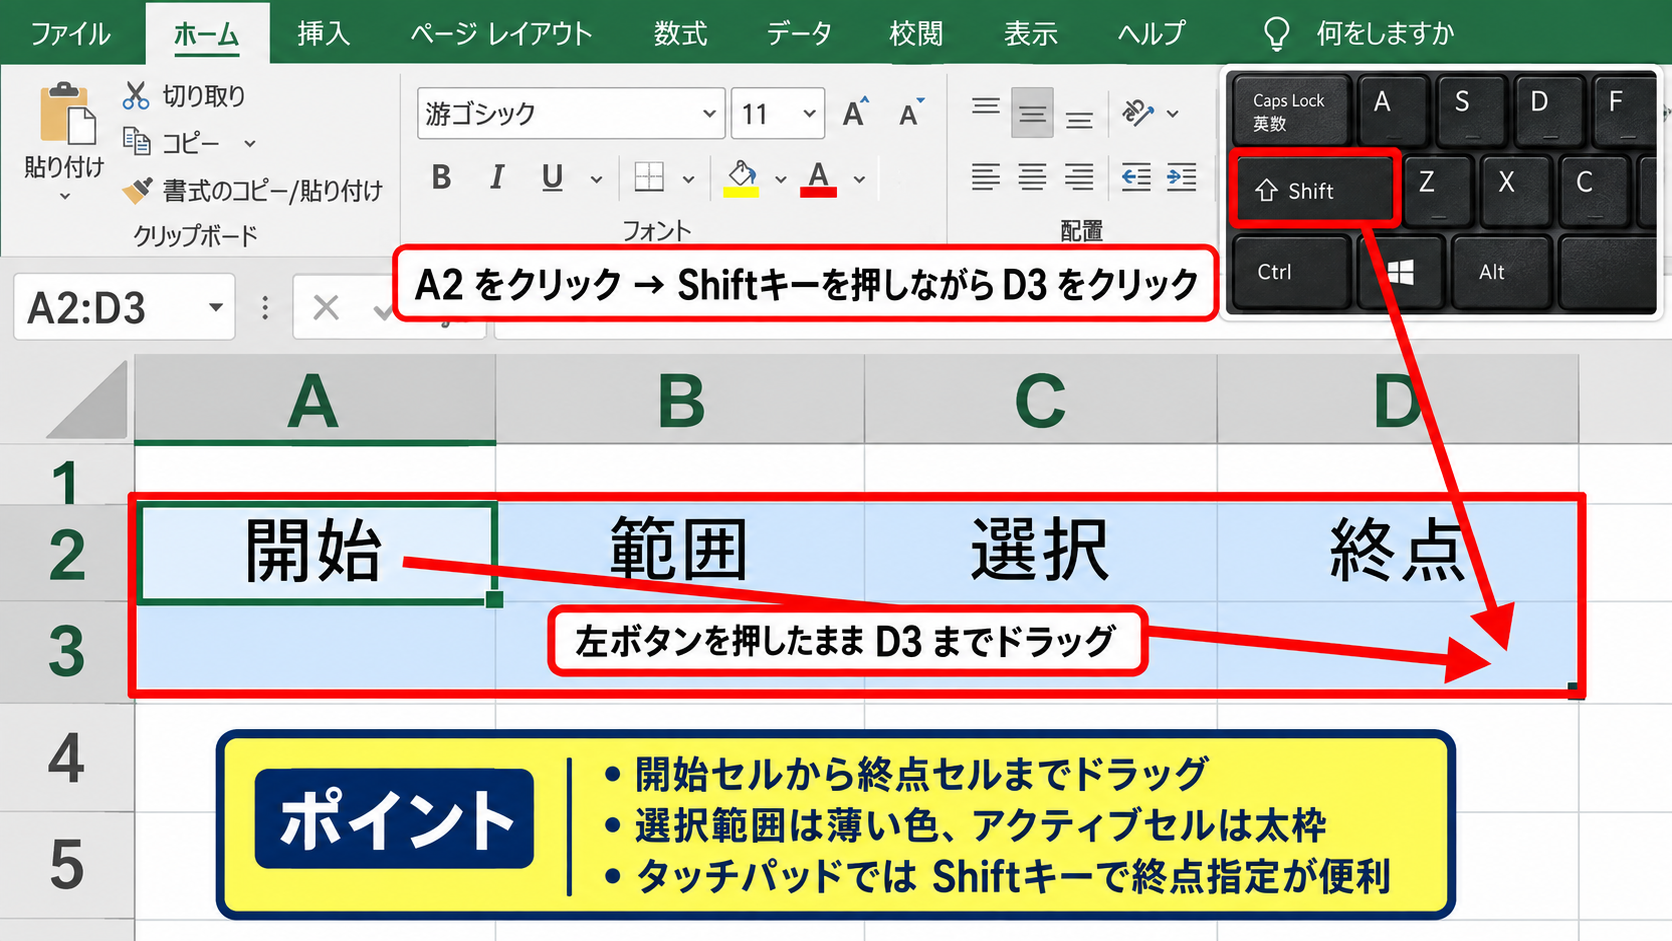Expand the Borders dropdown arrow
The height and width of the screenshot is (941, 1672).
coord(688,180)
